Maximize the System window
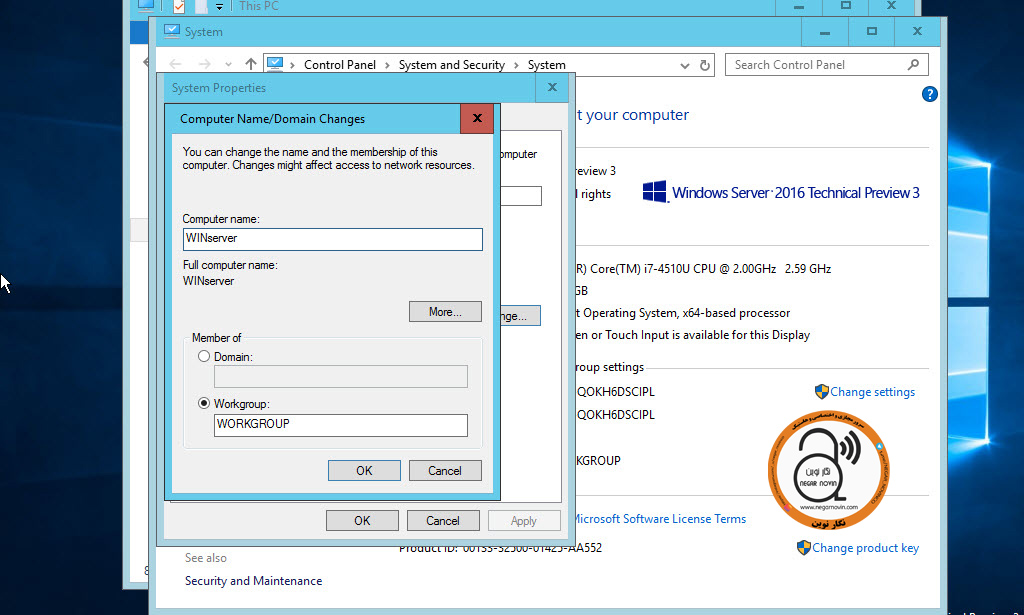Viewport: 1024px width, 615px height. coord(871,31)
